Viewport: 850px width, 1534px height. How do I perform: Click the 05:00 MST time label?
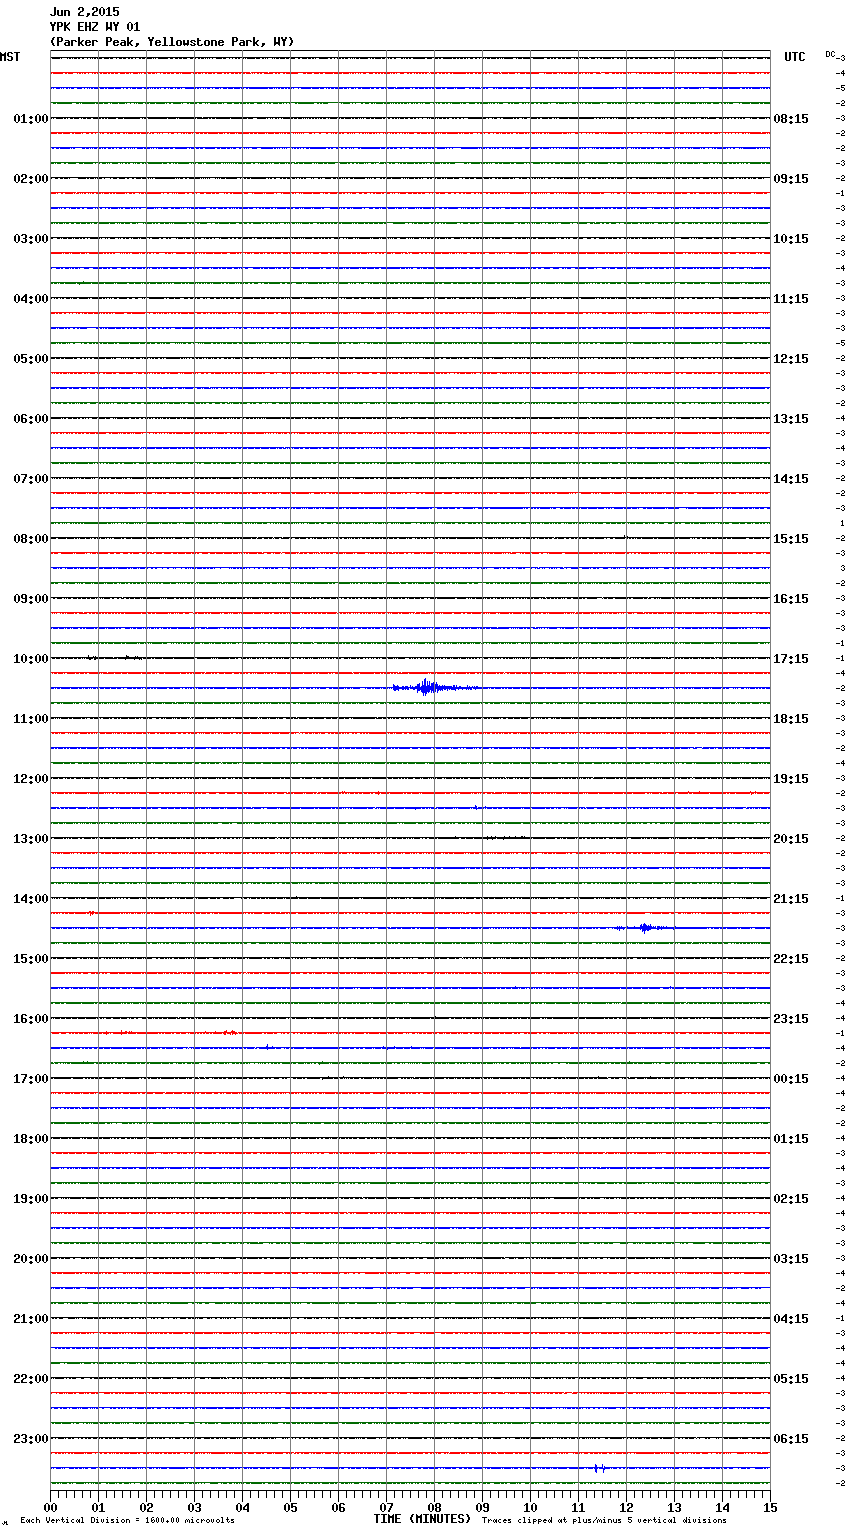(31, 359)
